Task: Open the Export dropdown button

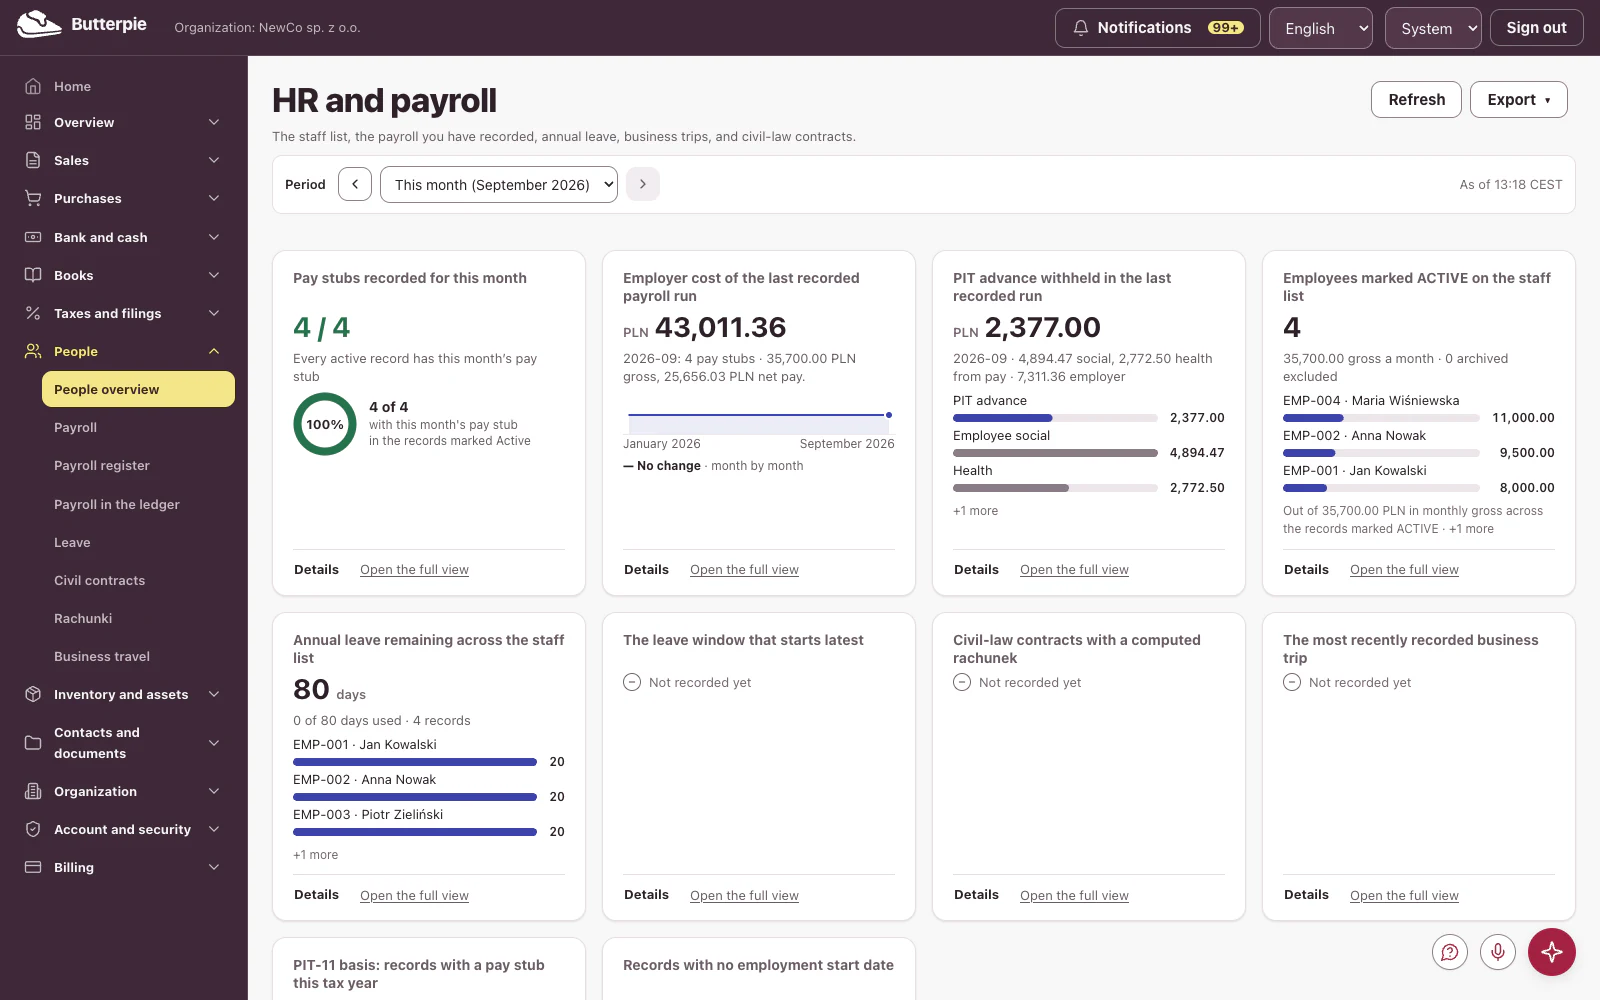Action: coord(1518,100)
